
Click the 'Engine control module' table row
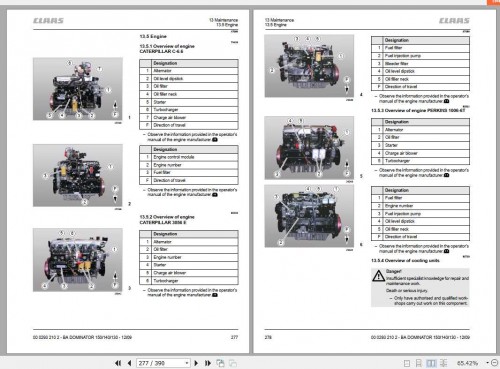[189, 157]
